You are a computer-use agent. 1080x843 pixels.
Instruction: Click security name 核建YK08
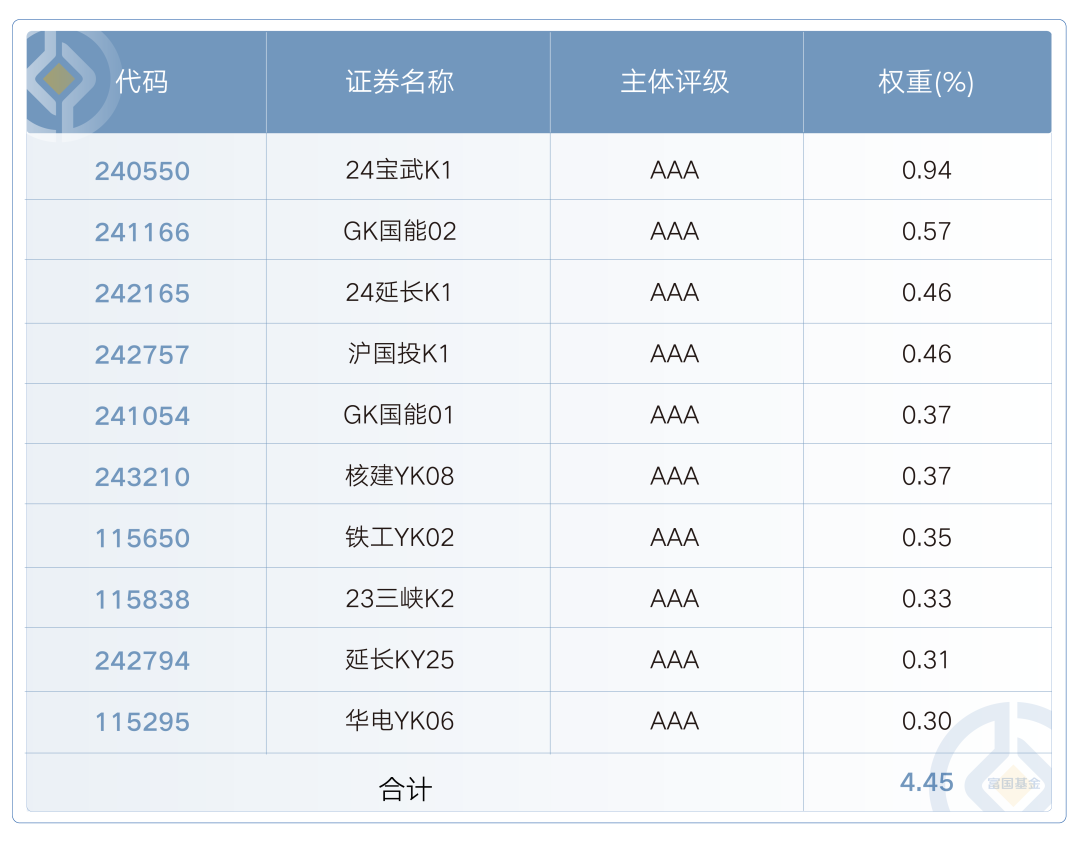pyautogui.click(x=399, y=477)
